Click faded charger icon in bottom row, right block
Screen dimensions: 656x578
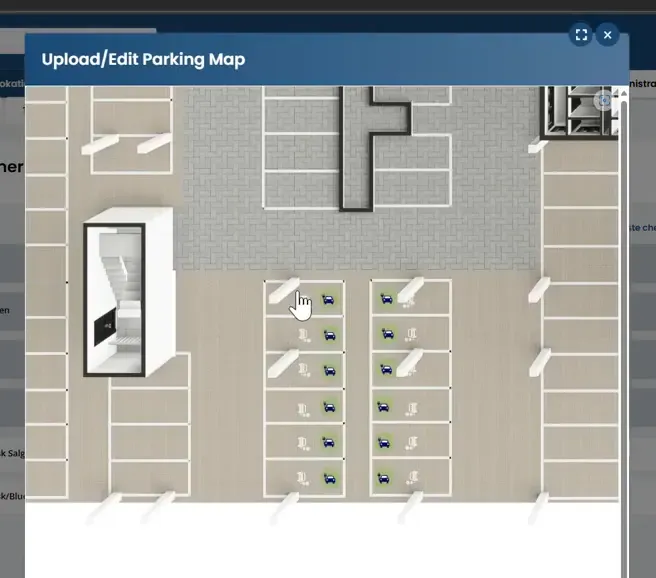point(412,478)
